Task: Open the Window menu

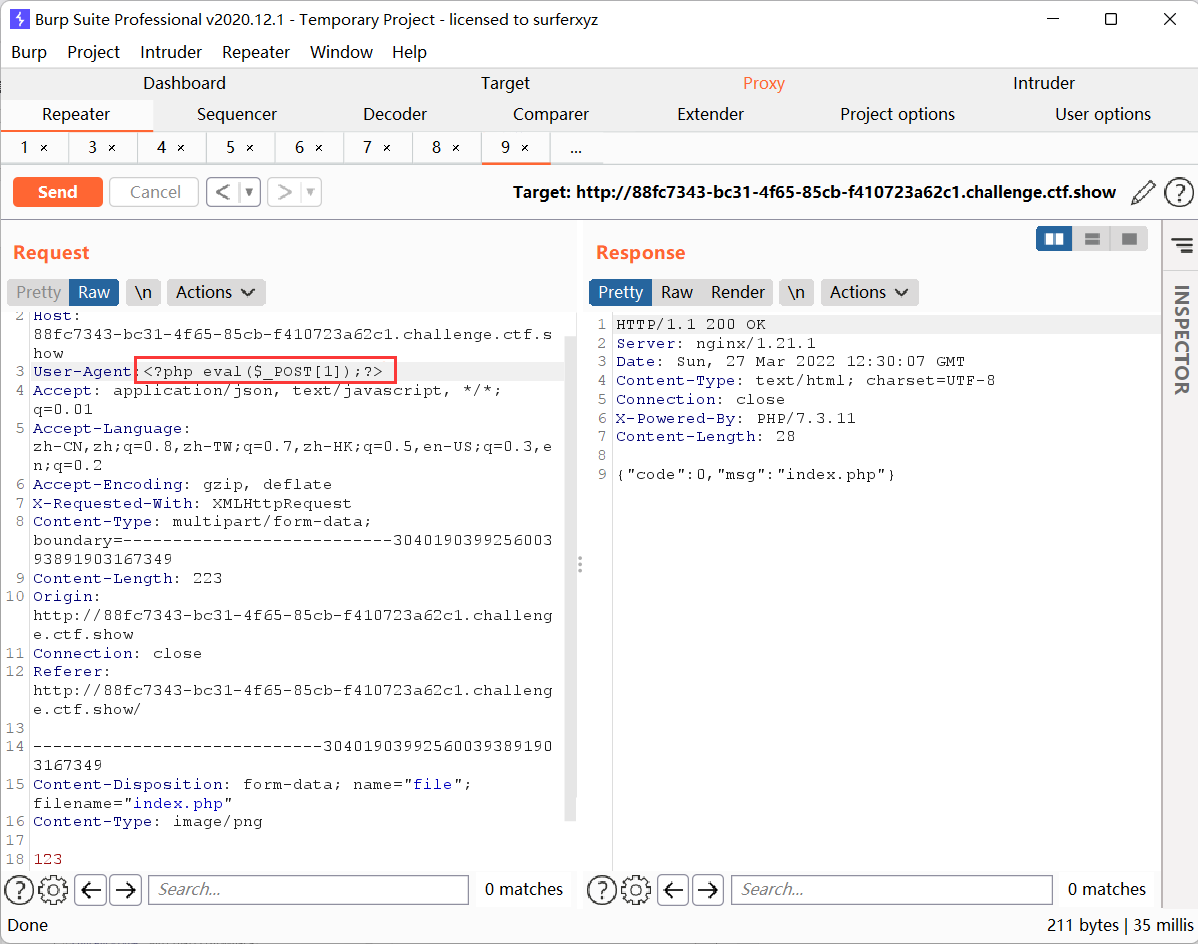Action: pyautogui.click(x=342, y=52)
